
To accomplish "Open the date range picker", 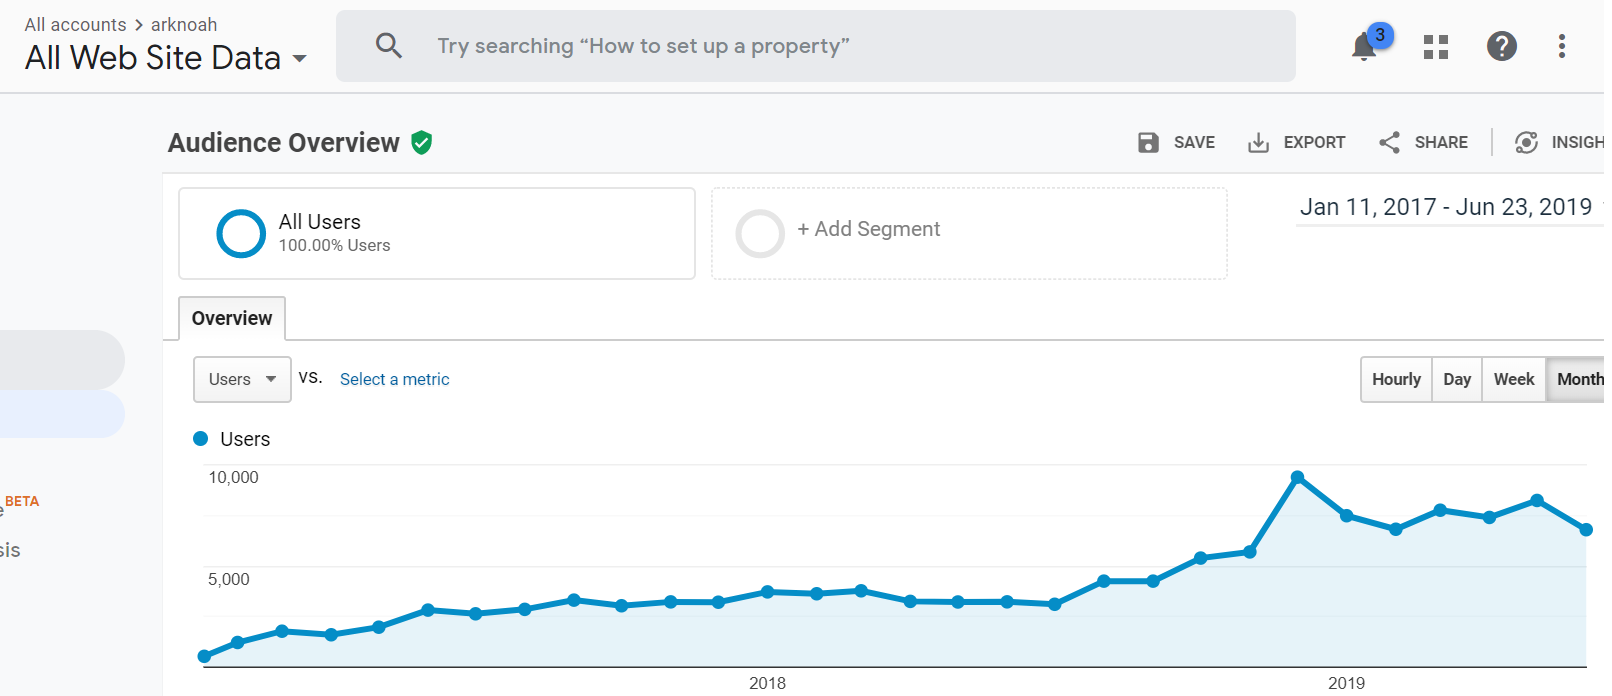I will [1445, 207].
